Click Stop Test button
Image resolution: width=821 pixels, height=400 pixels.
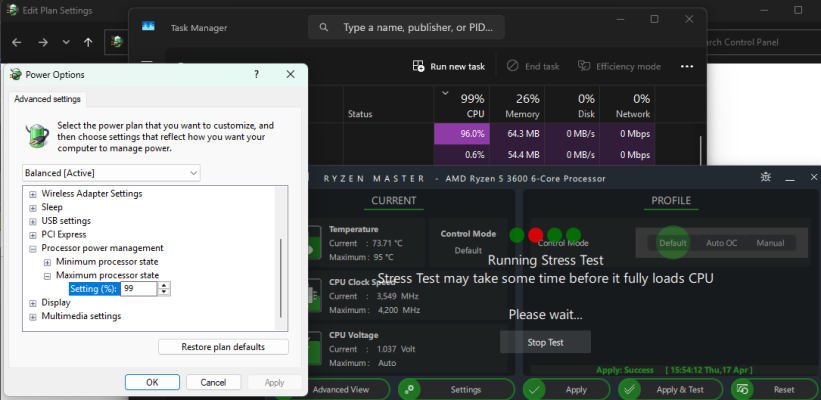tap(545, 342)
